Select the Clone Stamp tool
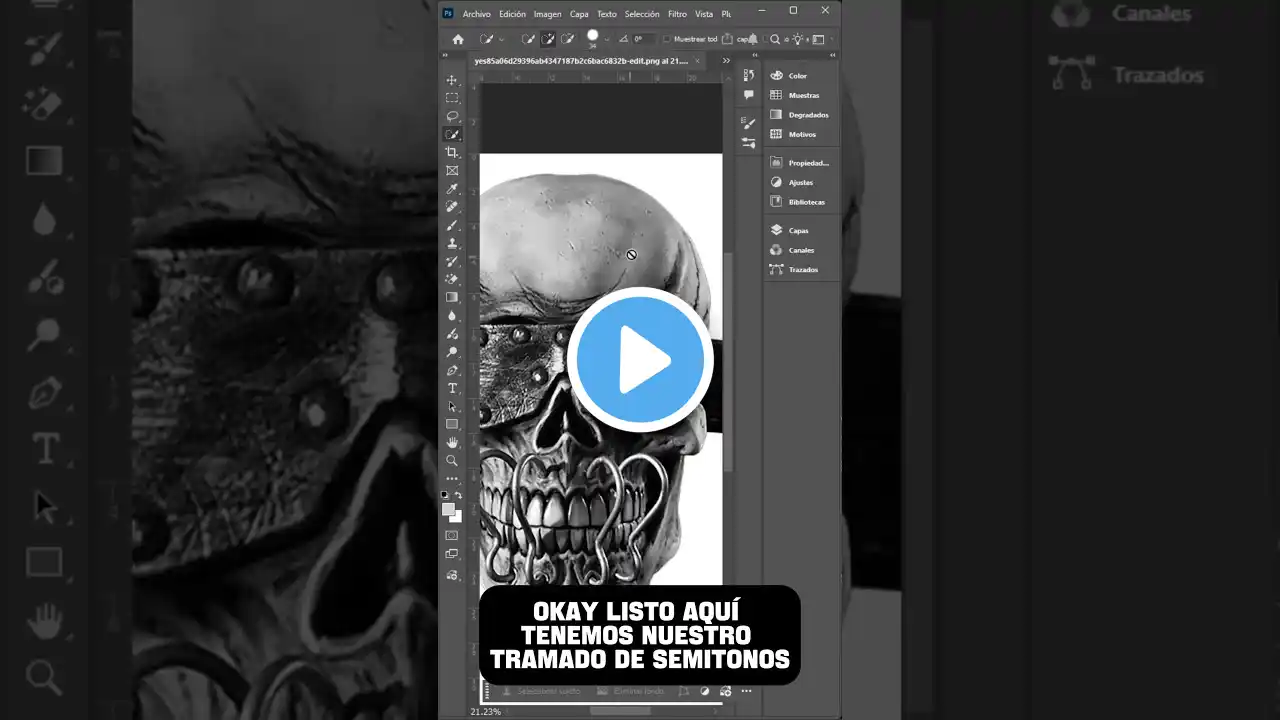This screenshot has height=720, width=1280. pyautogui.click(x=452, y=243)
